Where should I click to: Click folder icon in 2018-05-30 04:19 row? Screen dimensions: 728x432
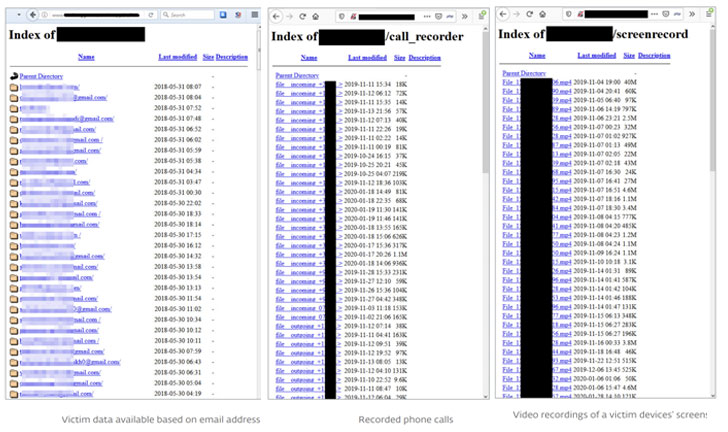tap(14, 394)
